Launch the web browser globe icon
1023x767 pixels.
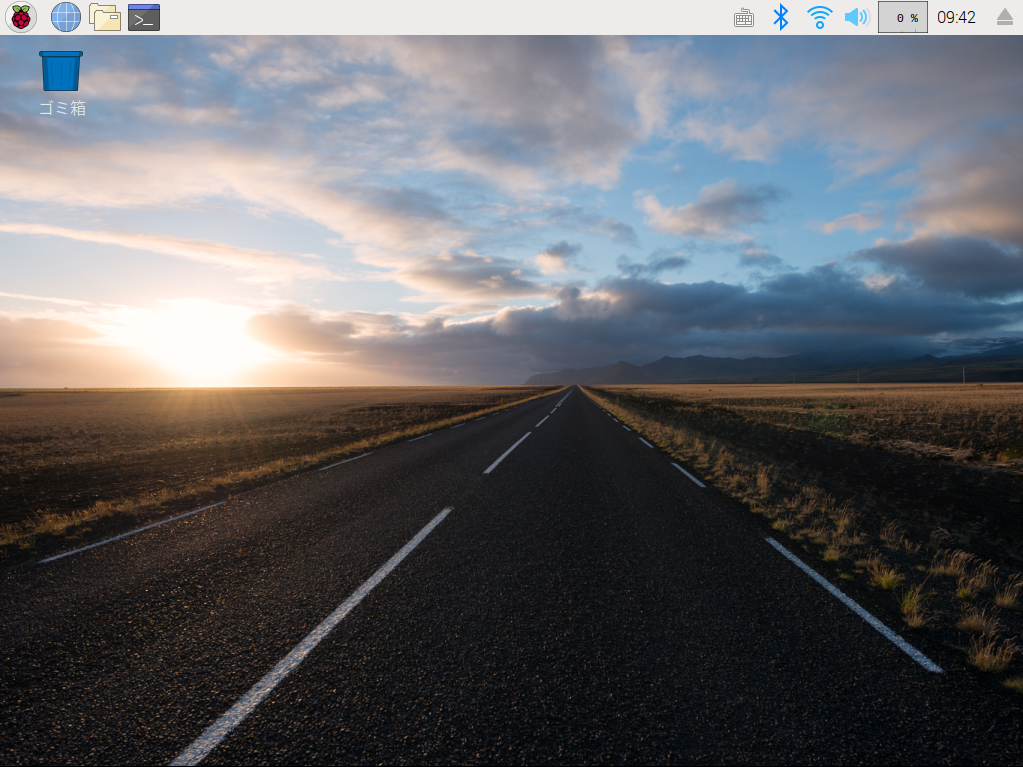click(x=65, y=17)
